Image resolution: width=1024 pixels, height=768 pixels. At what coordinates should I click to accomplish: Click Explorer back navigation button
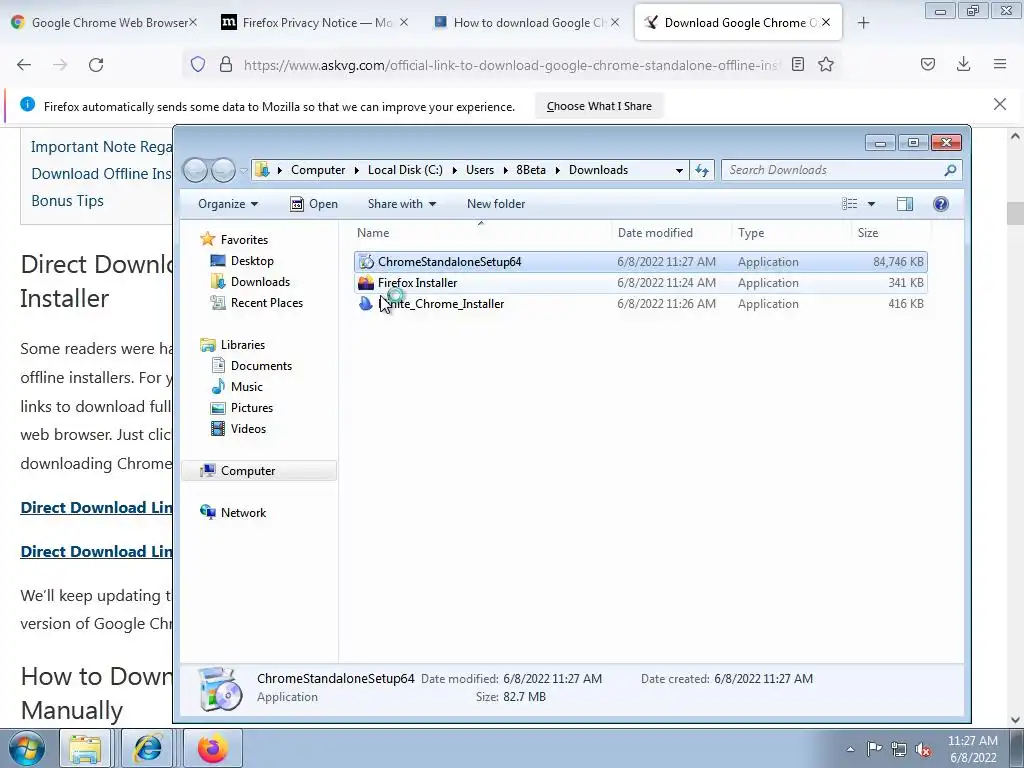click(x=195, y=170)
